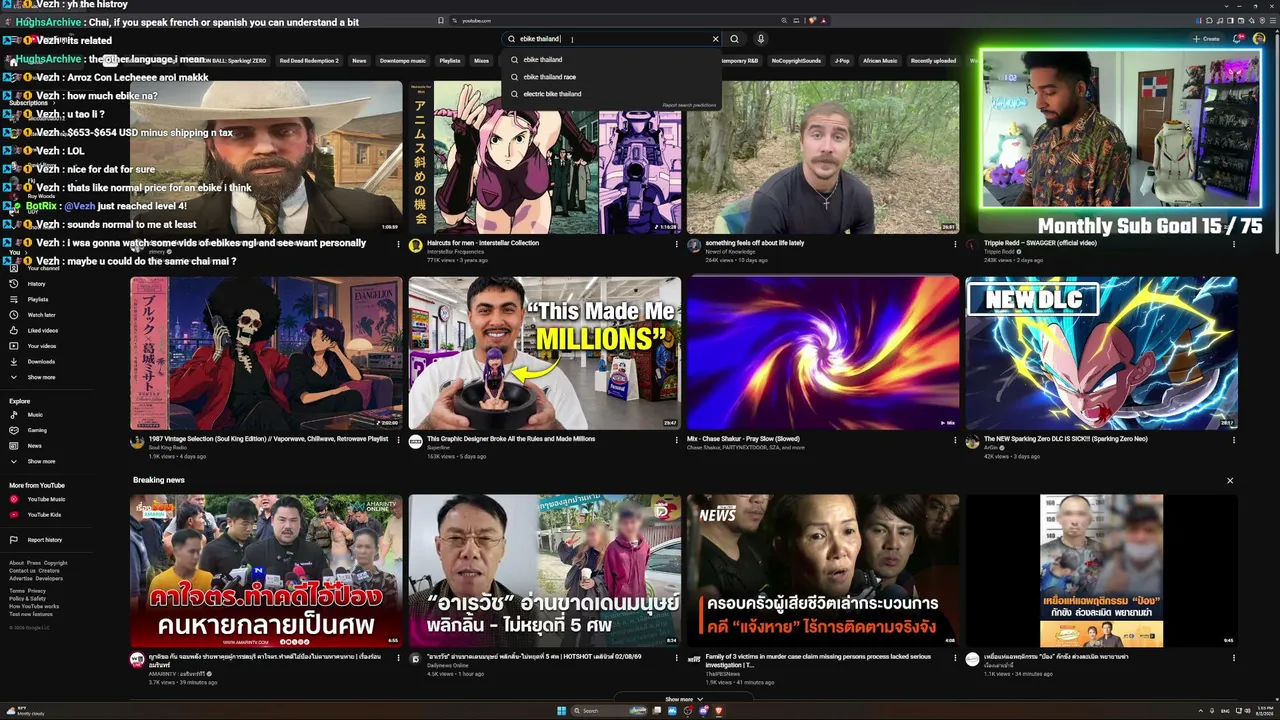Viewport: 1280px width, 720px height.
Task: Expand 'Show more' below Breaking news
Action: point(684,700)
